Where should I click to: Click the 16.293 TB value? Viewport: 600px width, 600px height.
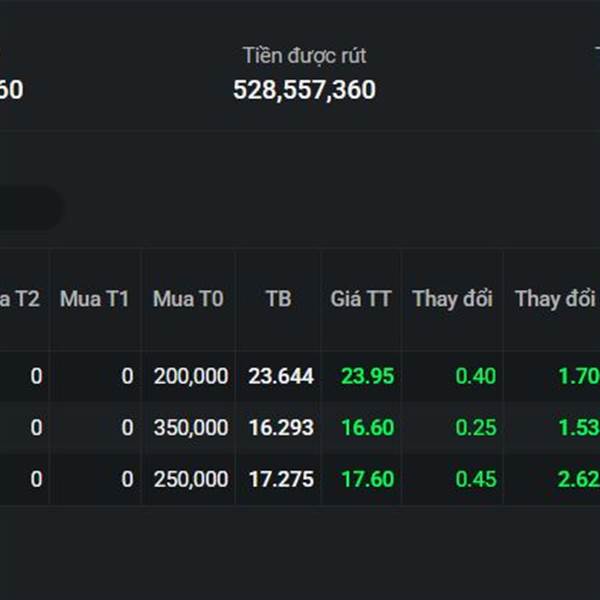[281, 428]
